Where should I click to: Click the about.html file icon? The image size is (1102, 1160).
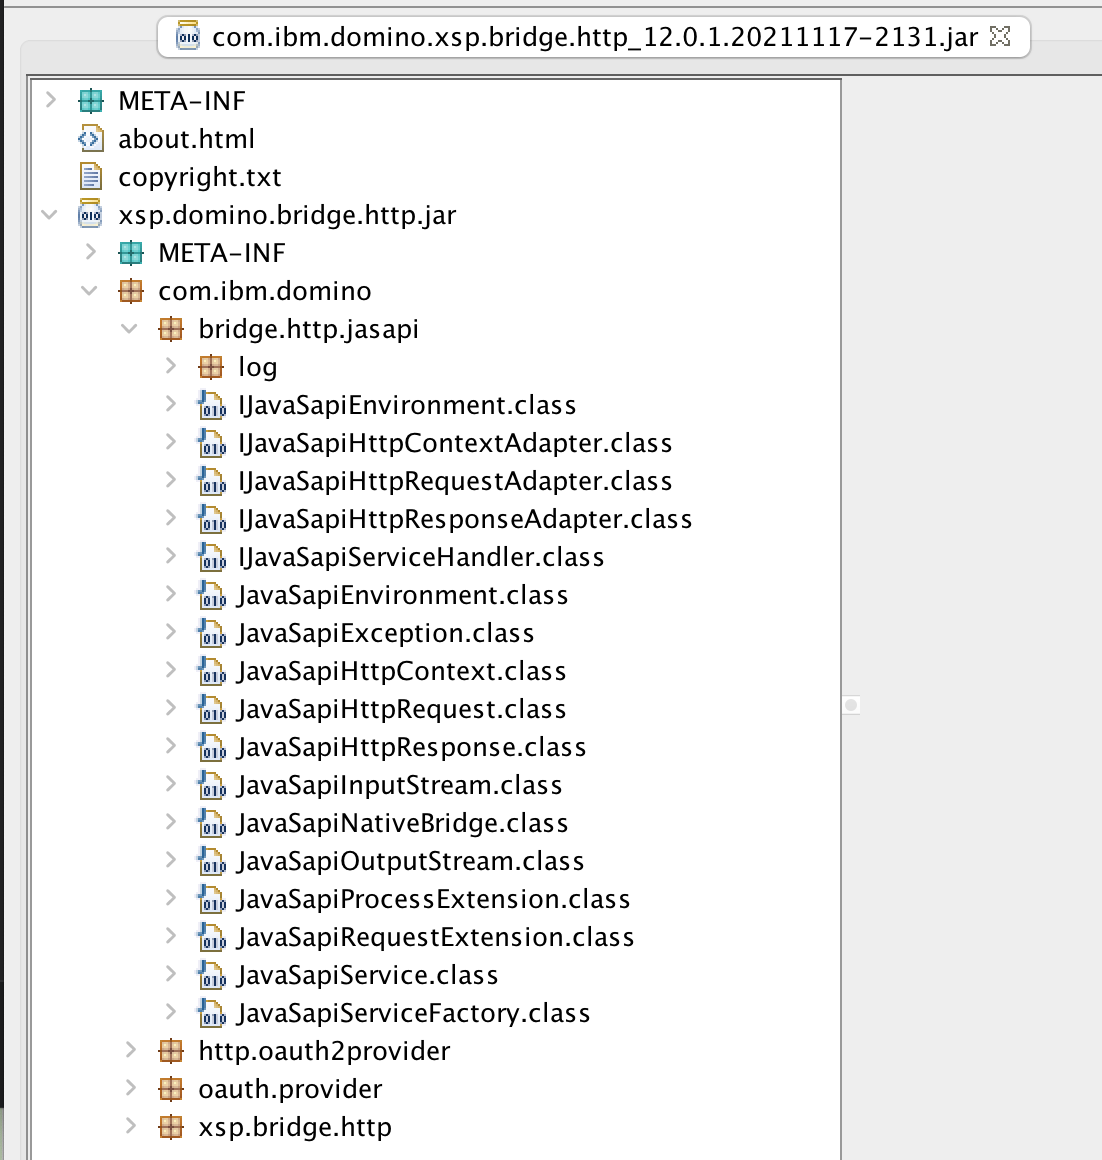(91, 139)
